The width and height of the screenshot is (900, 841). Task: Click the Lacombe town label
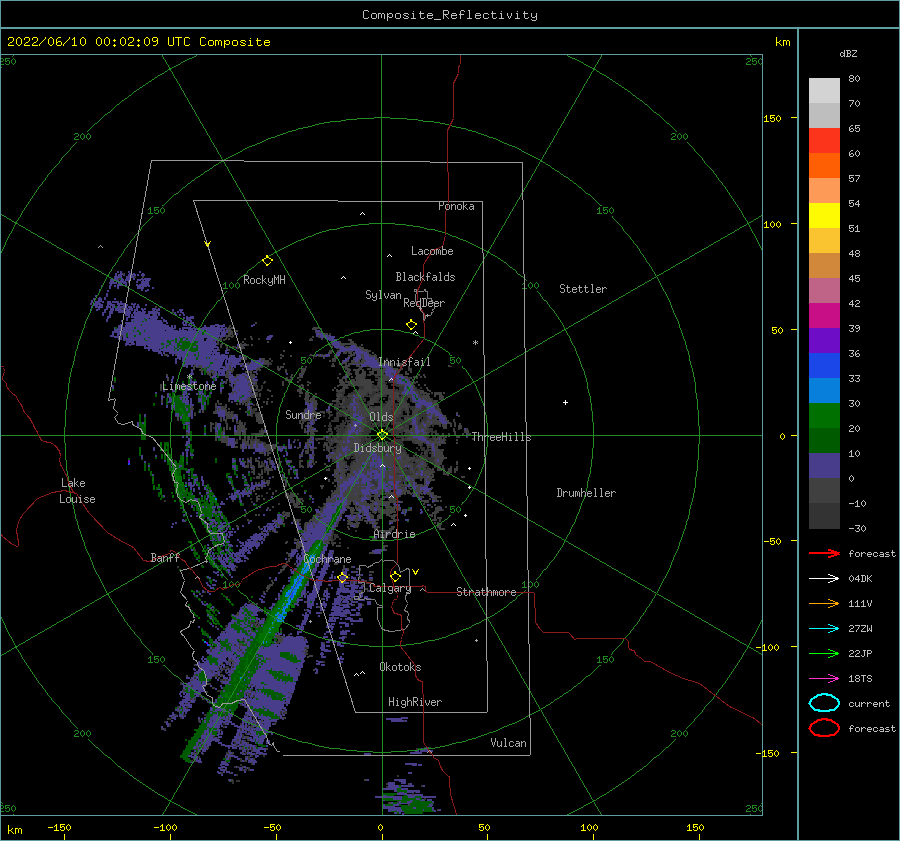click(x=432, y=251)
